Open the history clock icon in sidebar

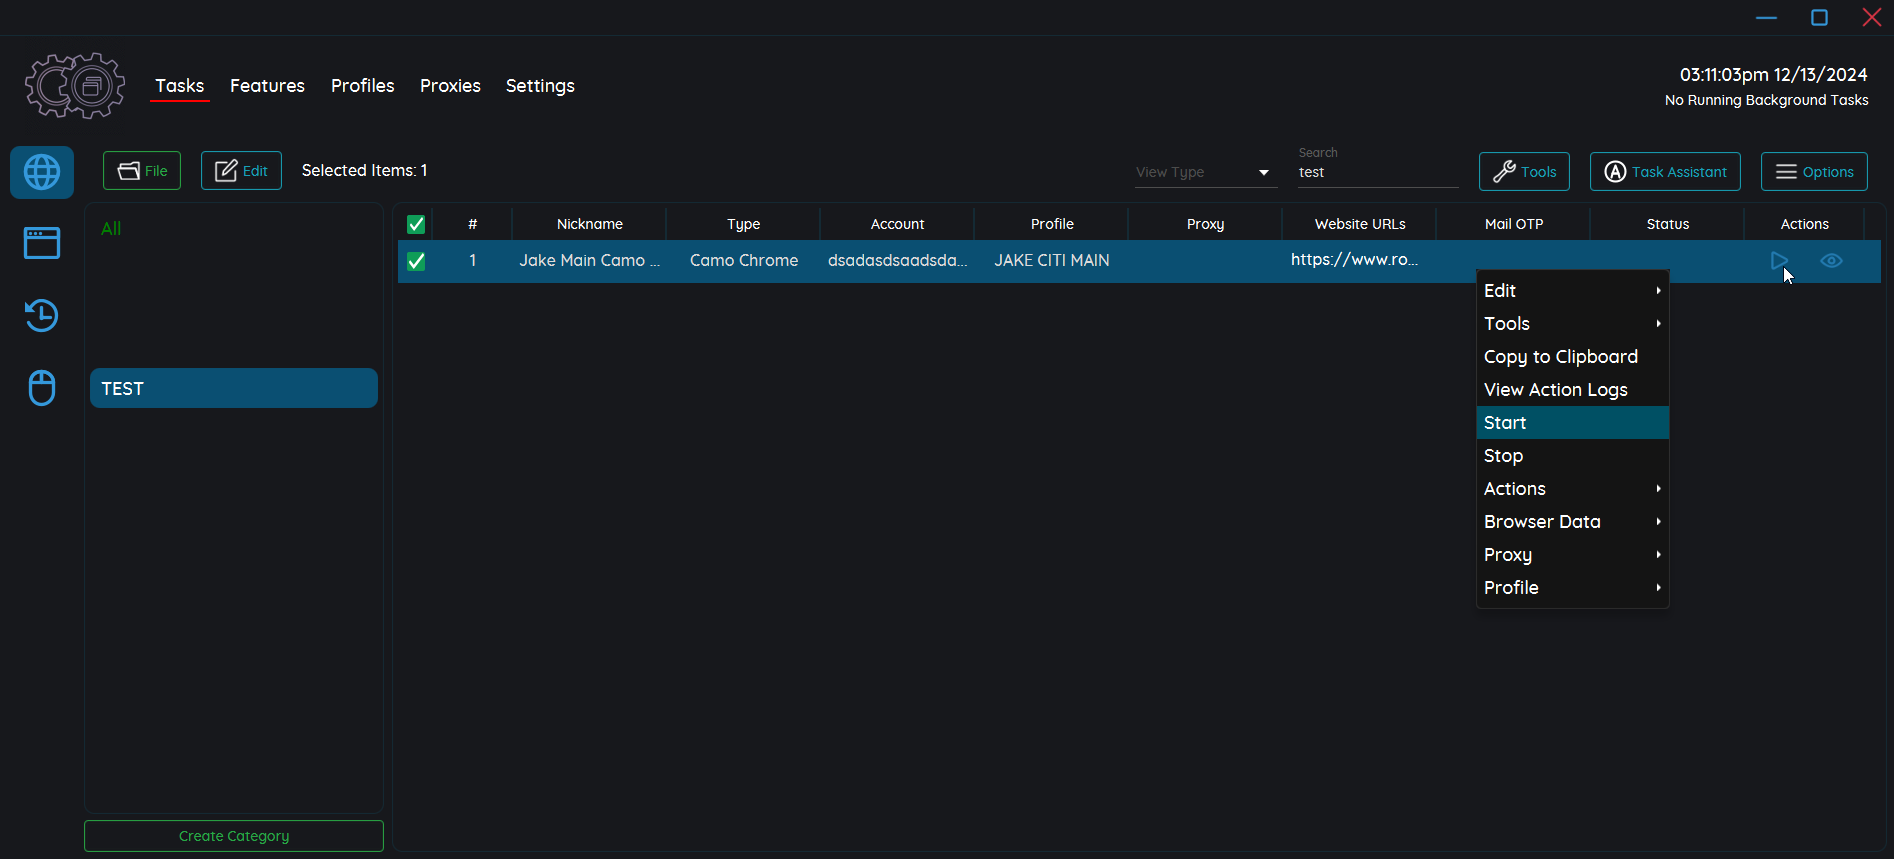[42, 316]
